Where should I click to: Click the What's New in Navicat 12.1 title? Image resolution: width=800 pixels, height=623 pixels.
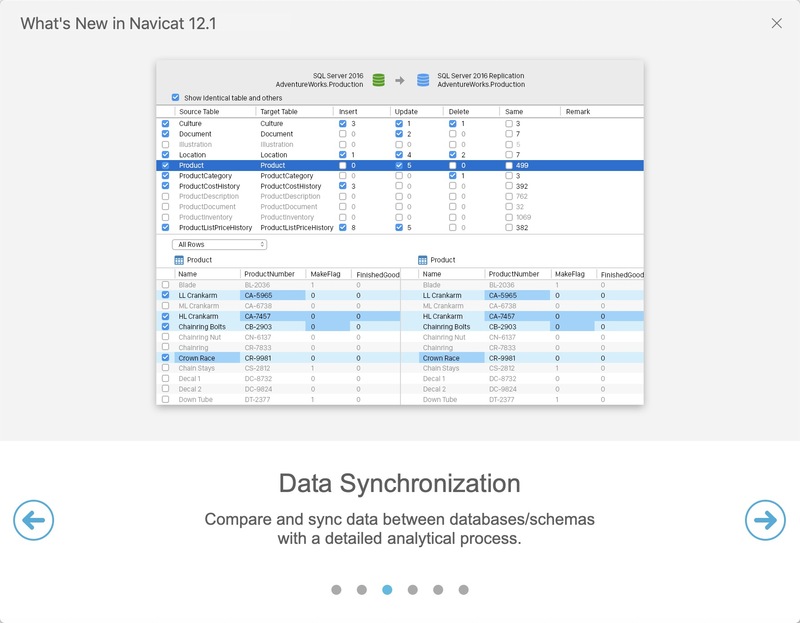[118, 23]
